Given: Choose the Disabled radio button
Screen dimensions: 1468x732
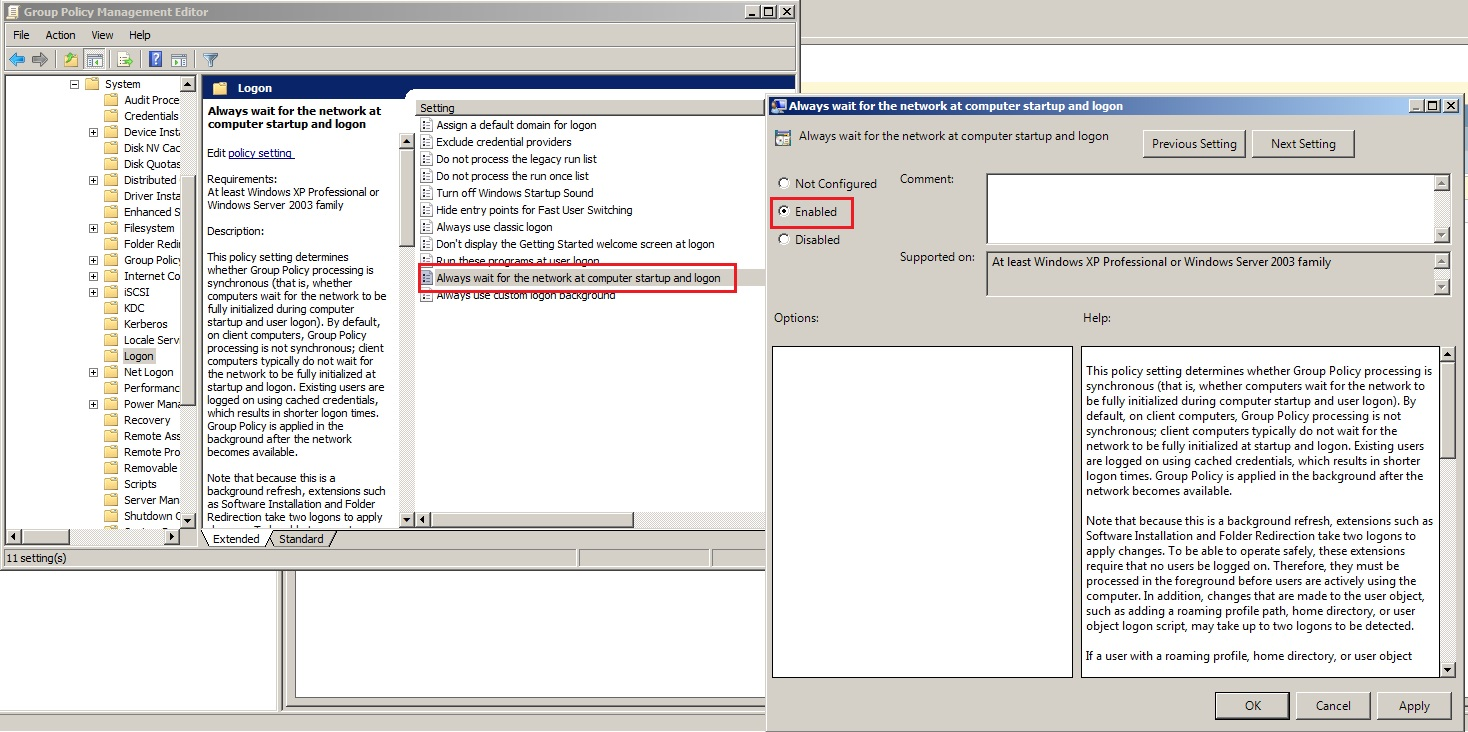Looking at the screenshot, I should pos(784,240).
